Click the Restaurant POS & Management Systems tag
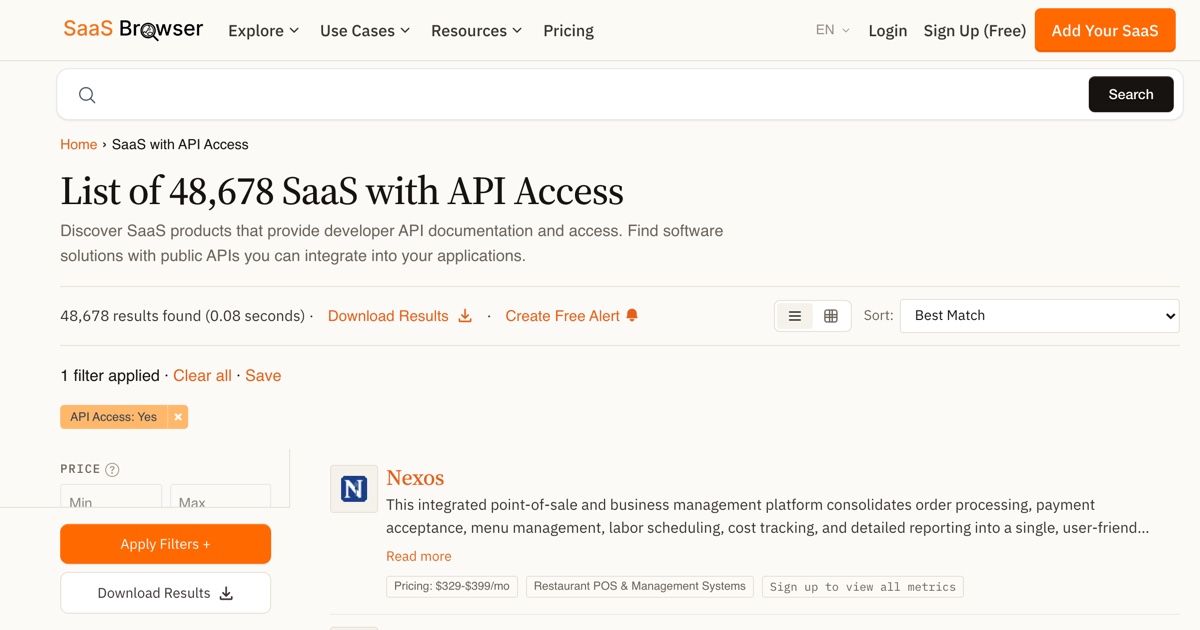The height and width of the screenshot is (630, 1200). point(640,586)
